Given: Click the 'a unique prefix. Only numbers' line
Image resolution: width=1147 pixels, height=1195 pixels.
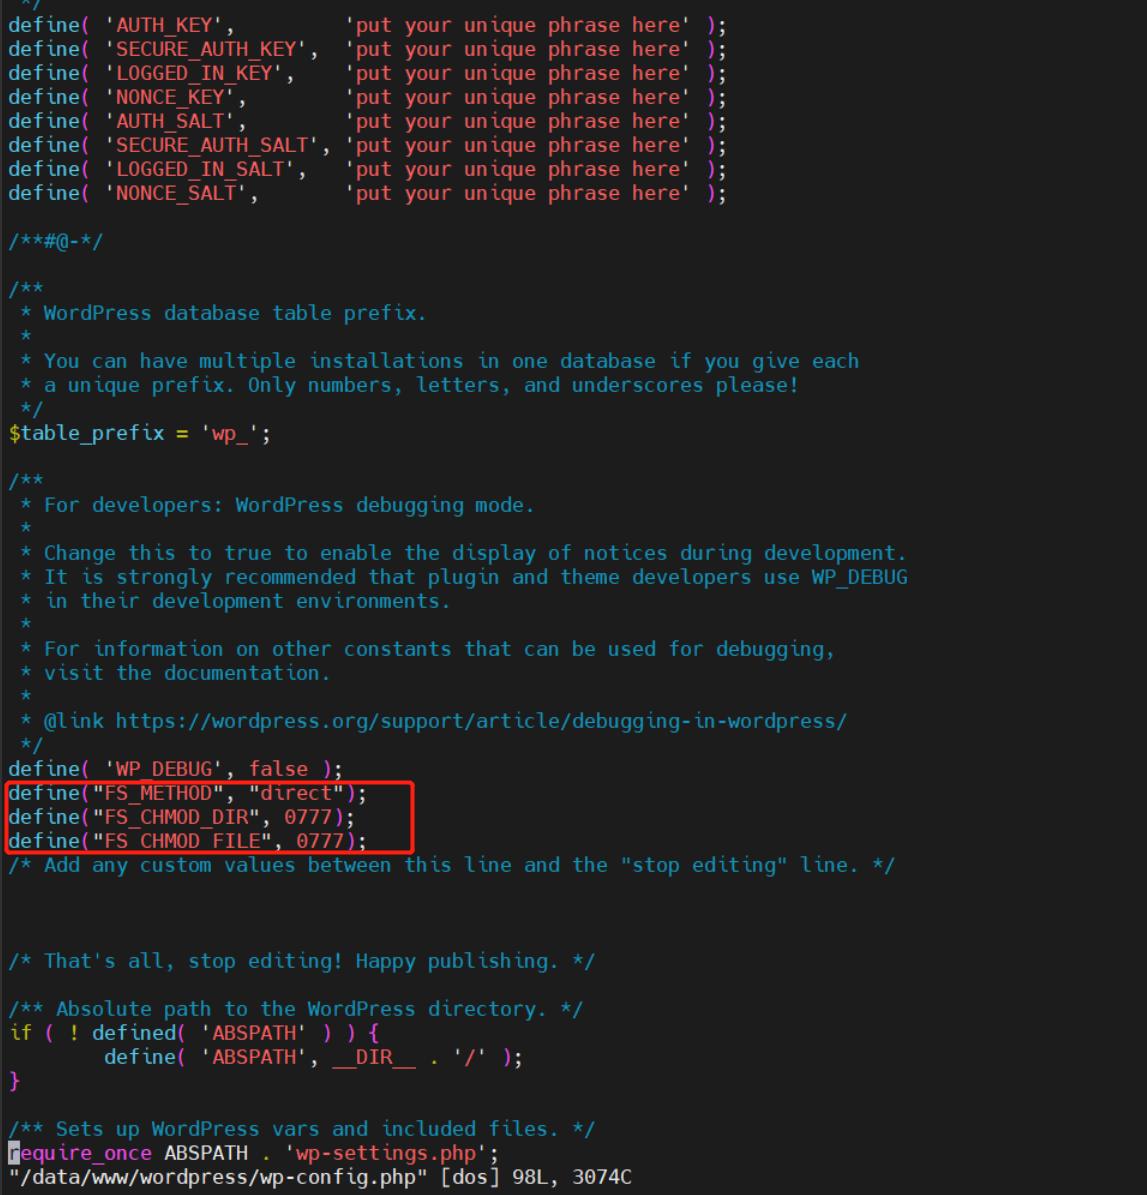Looking at the screenshot, I should point(421,385).
